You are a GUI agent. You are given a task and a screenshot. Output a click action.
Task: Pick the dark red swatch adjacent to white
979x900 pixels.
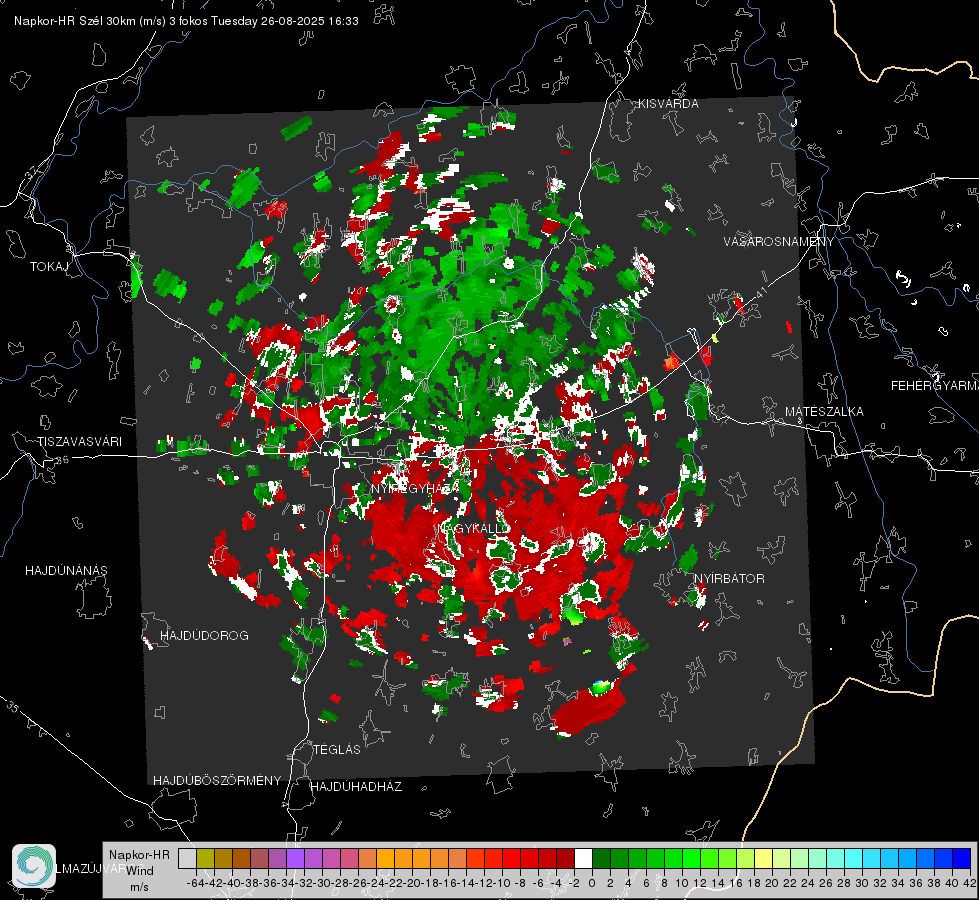coord(565,859)
